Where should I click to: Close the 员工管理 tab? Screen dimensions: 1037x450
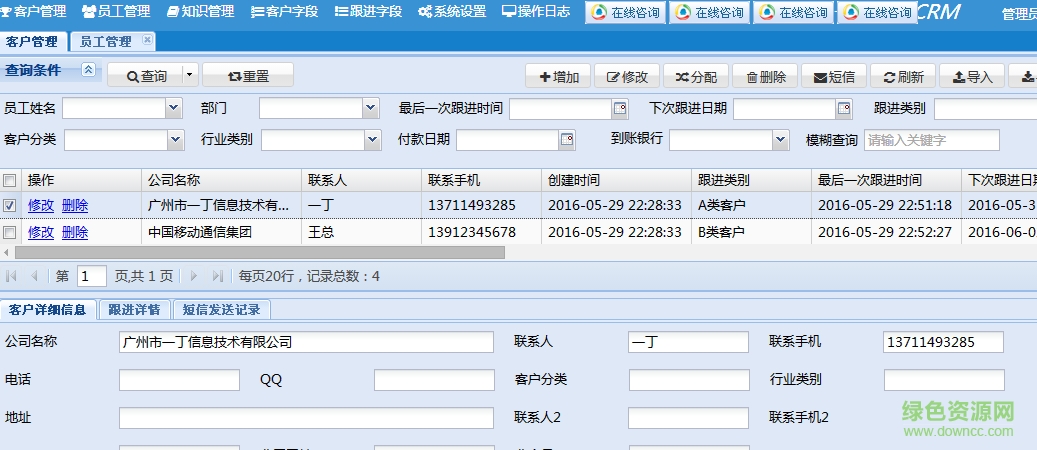click(x=147, y=40)
